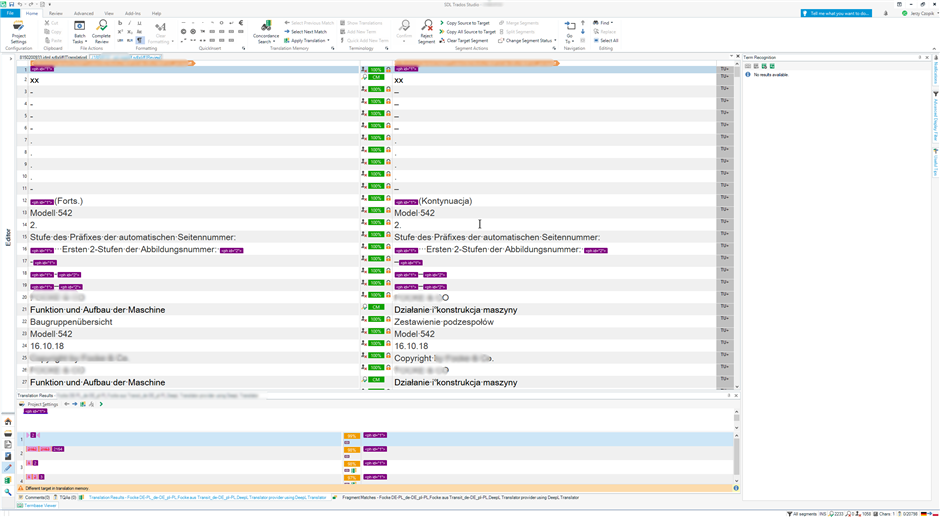
Task: Expand QuickInsert group dialog launcher
Action: click(243, 49)
